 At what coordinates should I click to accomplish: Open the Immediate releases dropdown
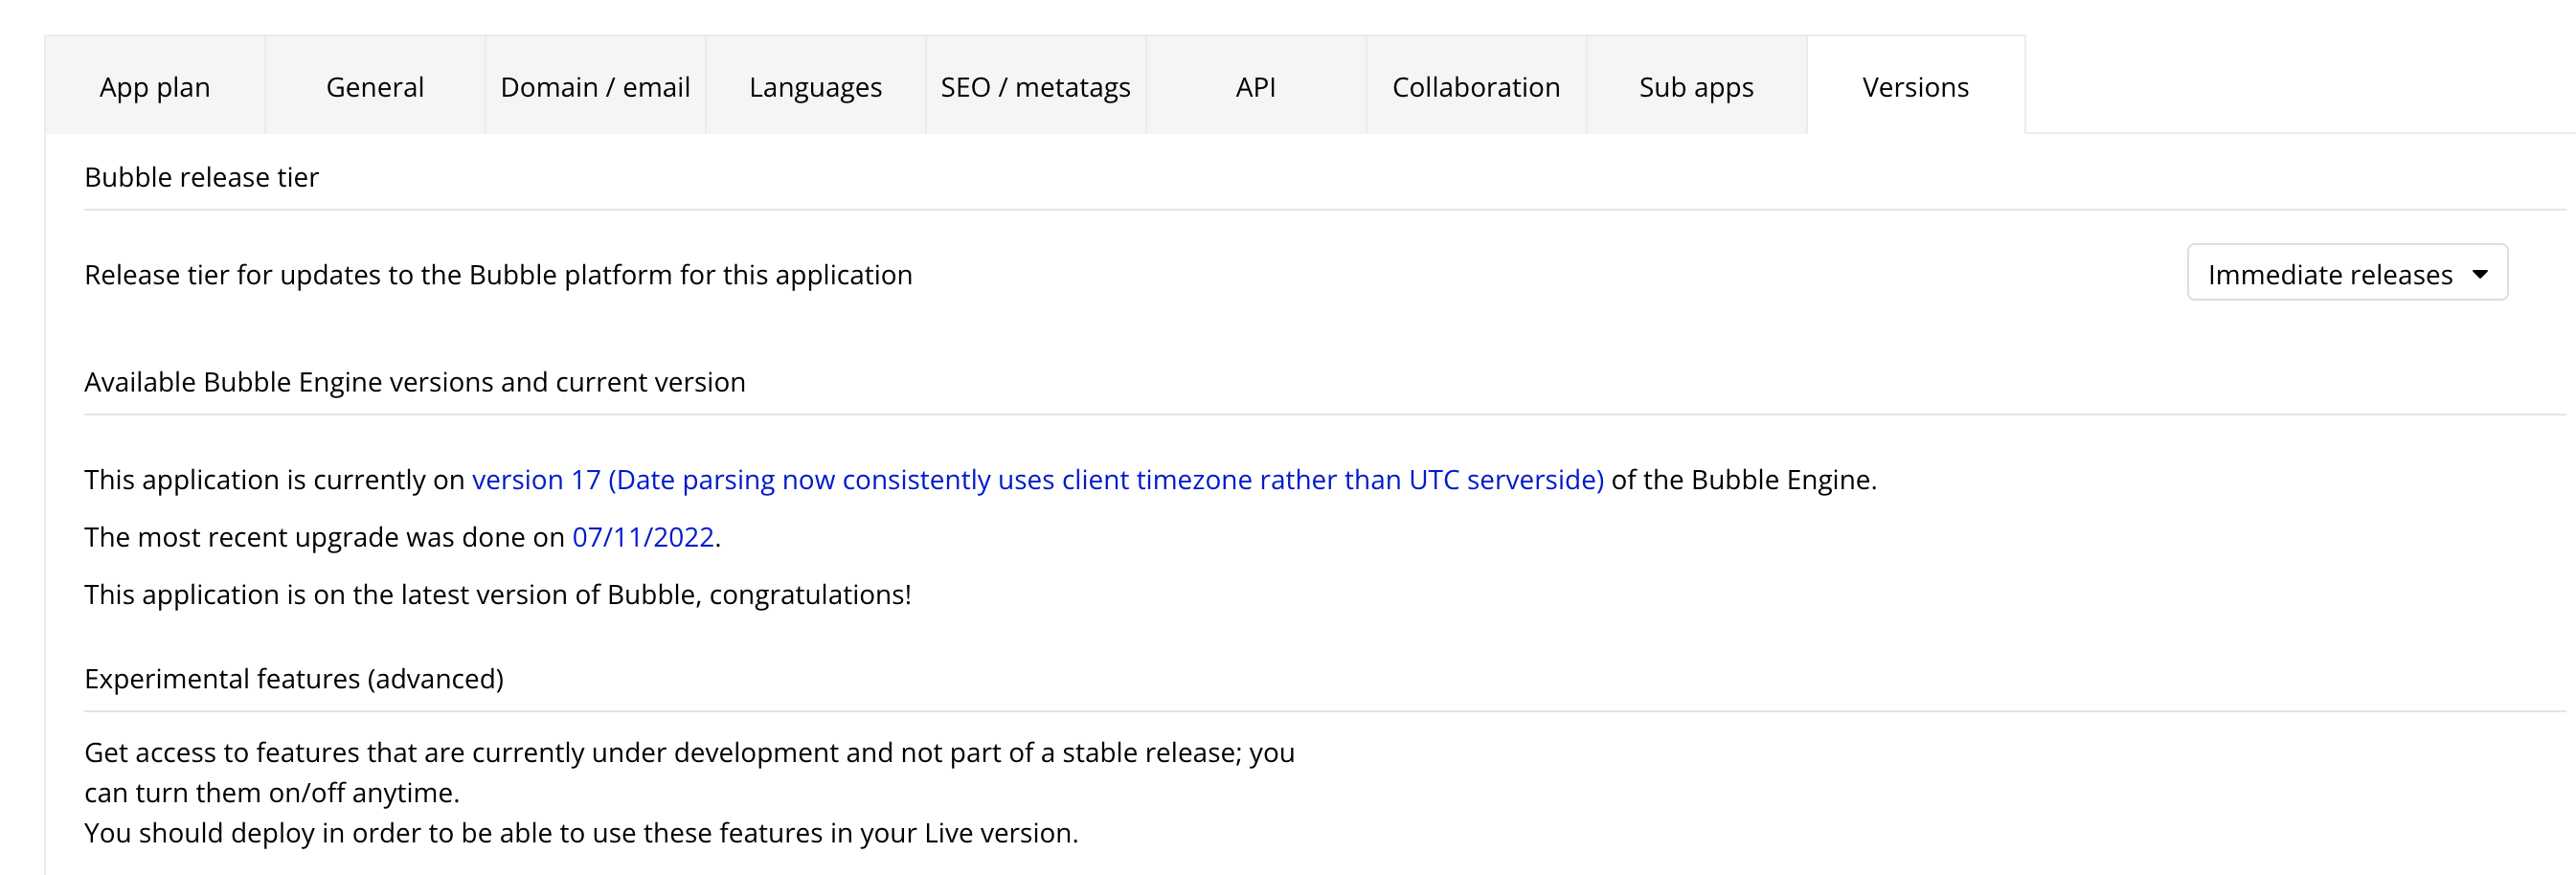tap(2330, 274)
